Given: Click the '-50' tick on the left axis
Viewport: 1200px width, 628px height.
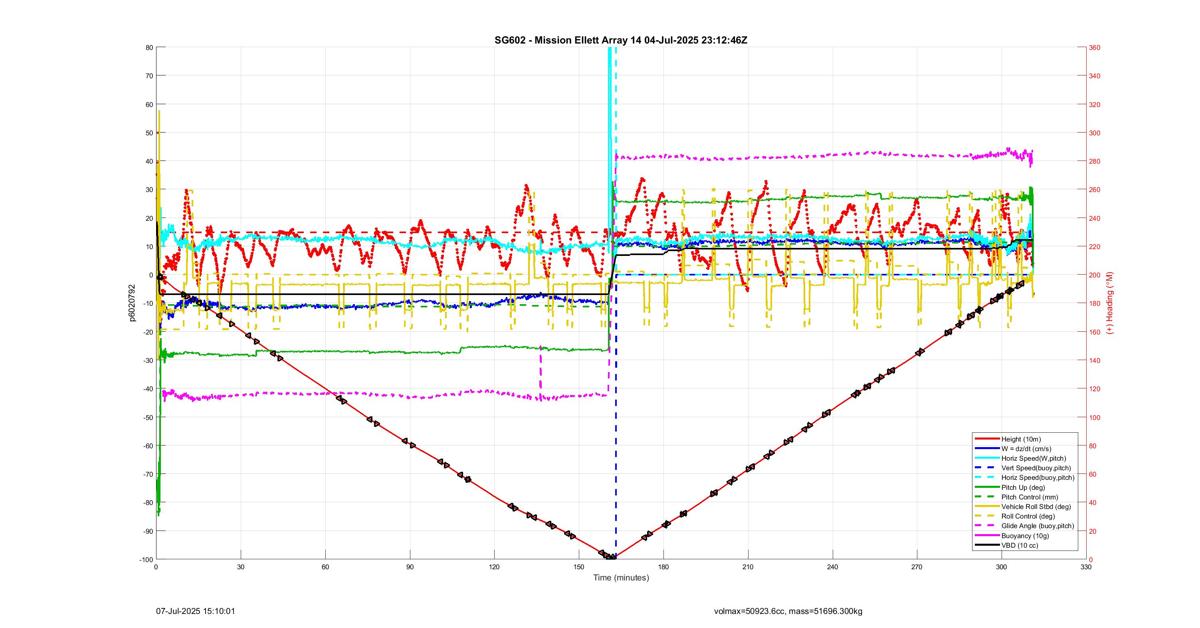Looking at the screenshot, I should [x=146, y=417].
